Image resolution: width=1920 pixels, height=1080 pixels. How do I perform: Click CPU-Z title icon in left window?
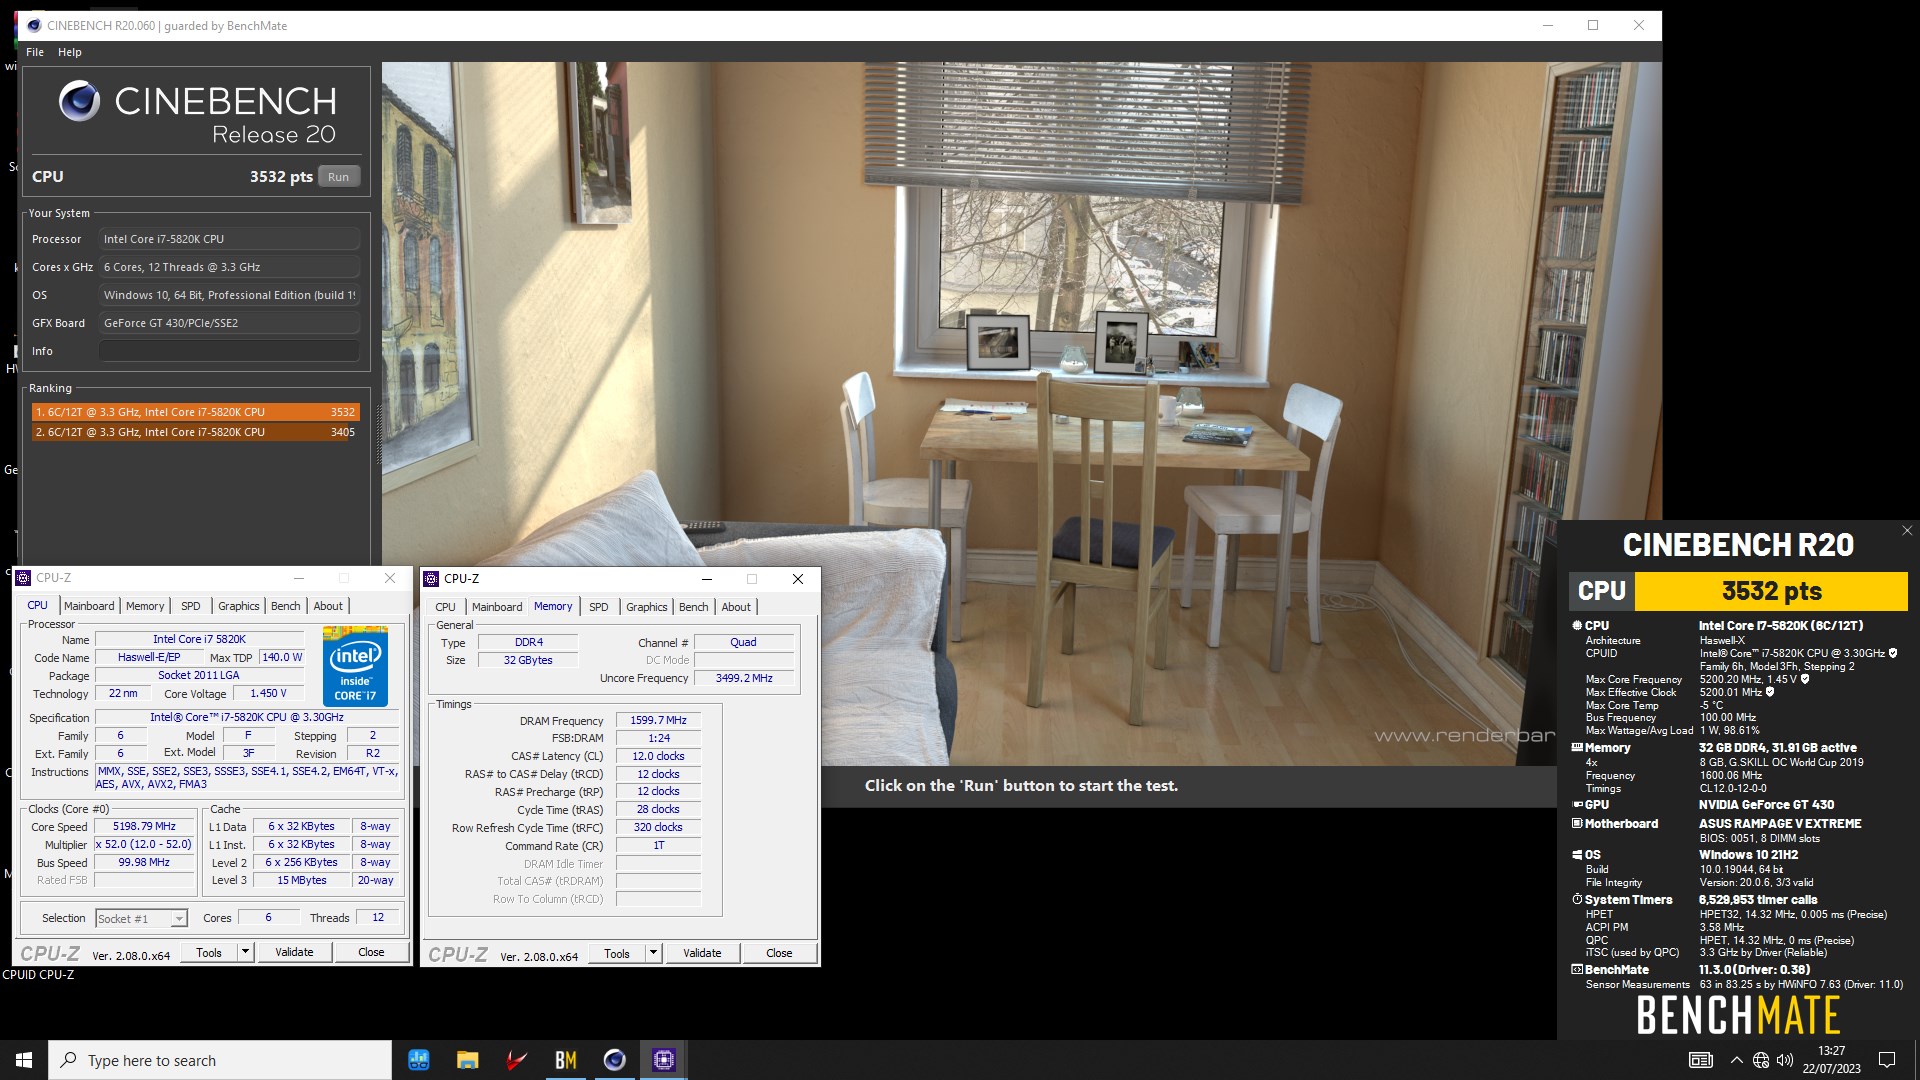pyautogui.click(x=24, y=578)
